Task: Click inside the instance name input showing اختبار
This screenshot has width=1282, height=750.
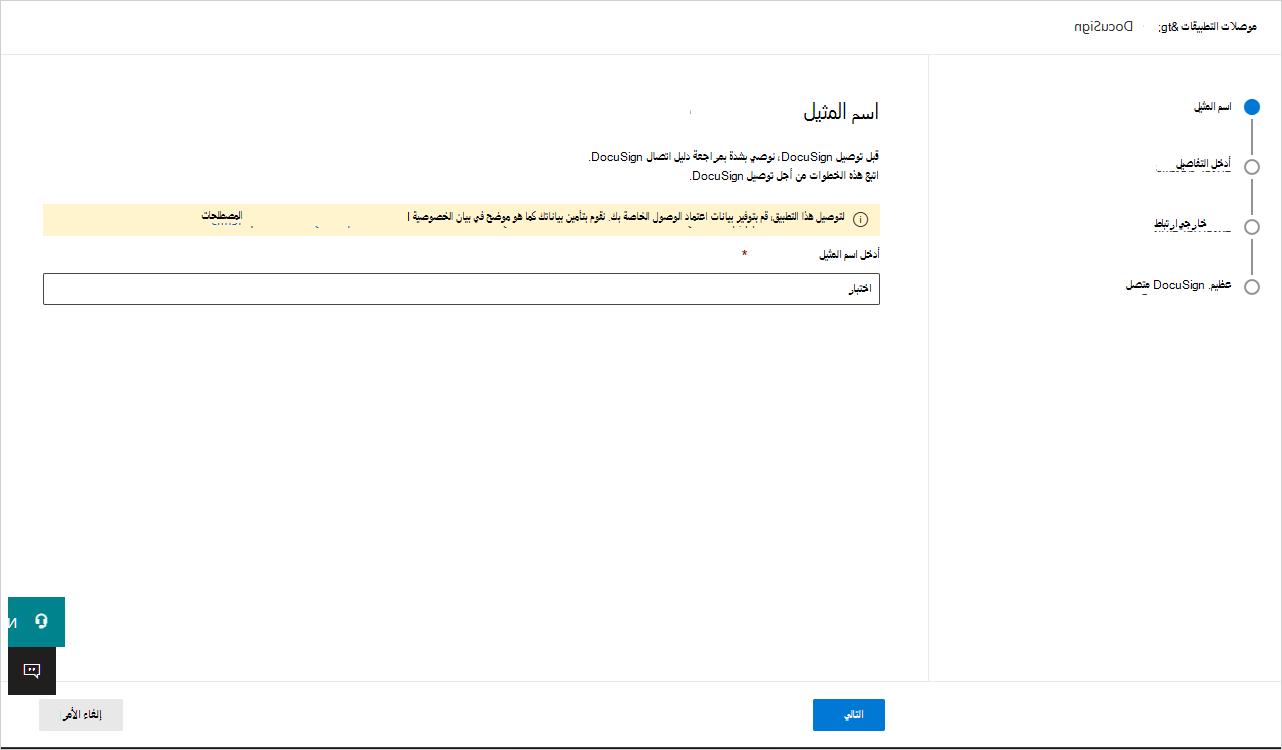Action: tap(460, 289)
